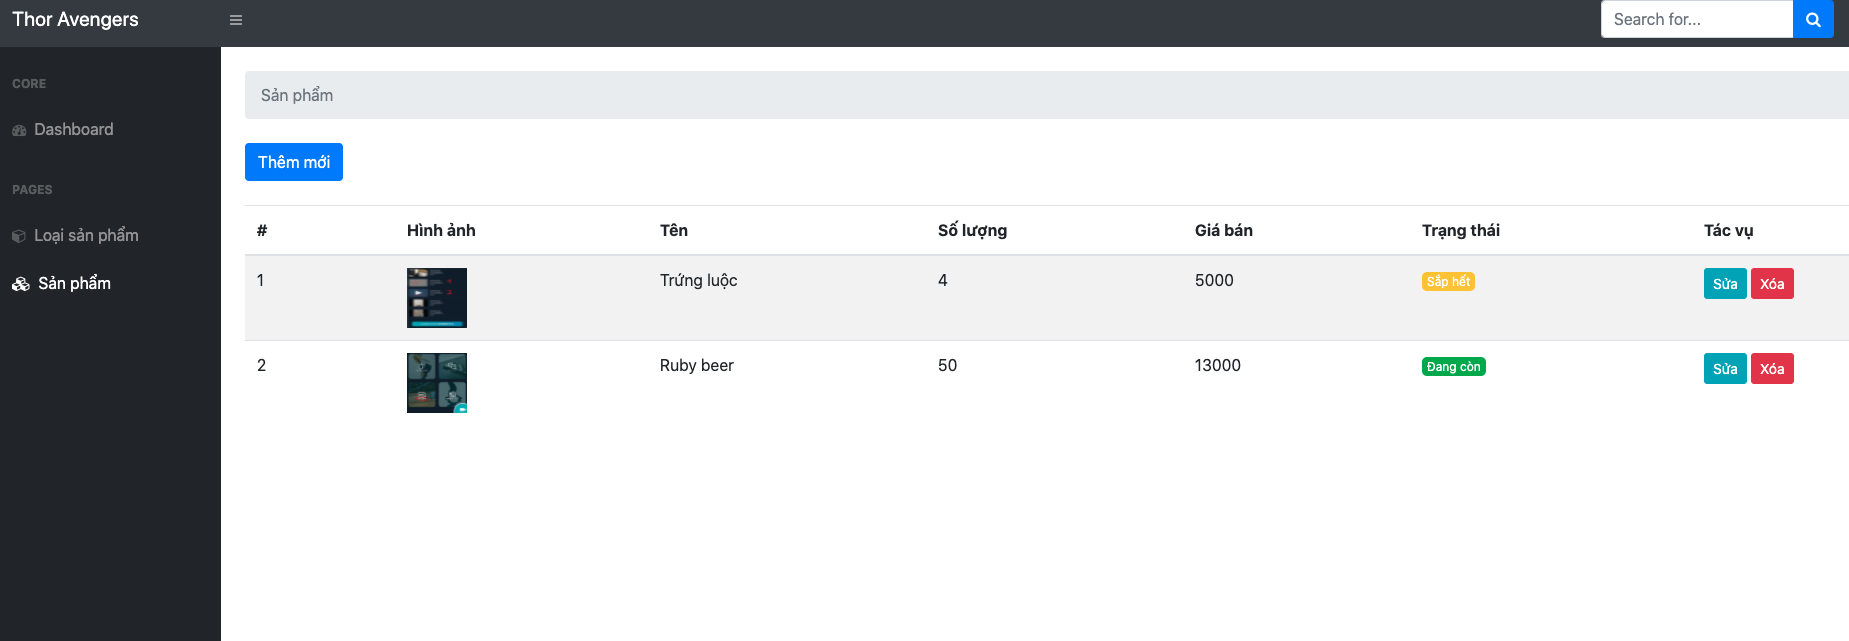Click the PAGES sidebar section heading
Image resolution: width=1849 pixels, height=641 pixels.
(x=32, y=190)
